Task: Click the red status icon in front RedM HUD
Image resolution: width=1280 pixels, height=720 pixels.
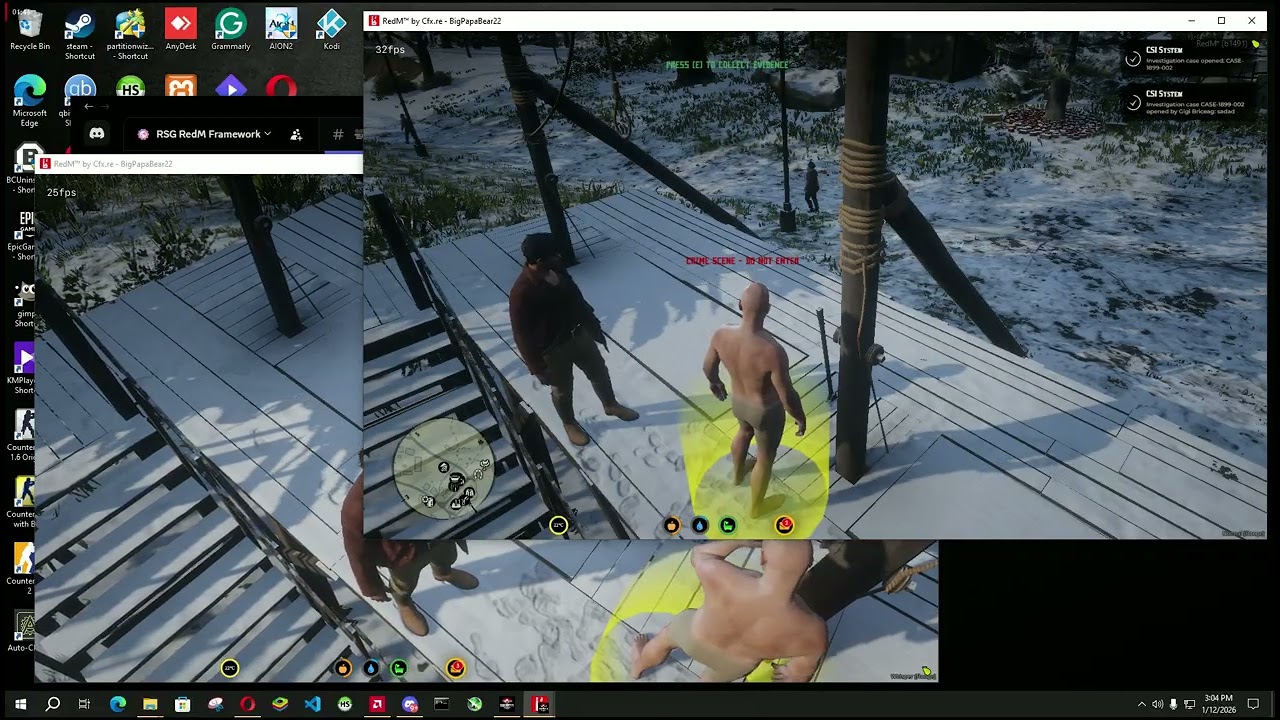Action: 785,525
